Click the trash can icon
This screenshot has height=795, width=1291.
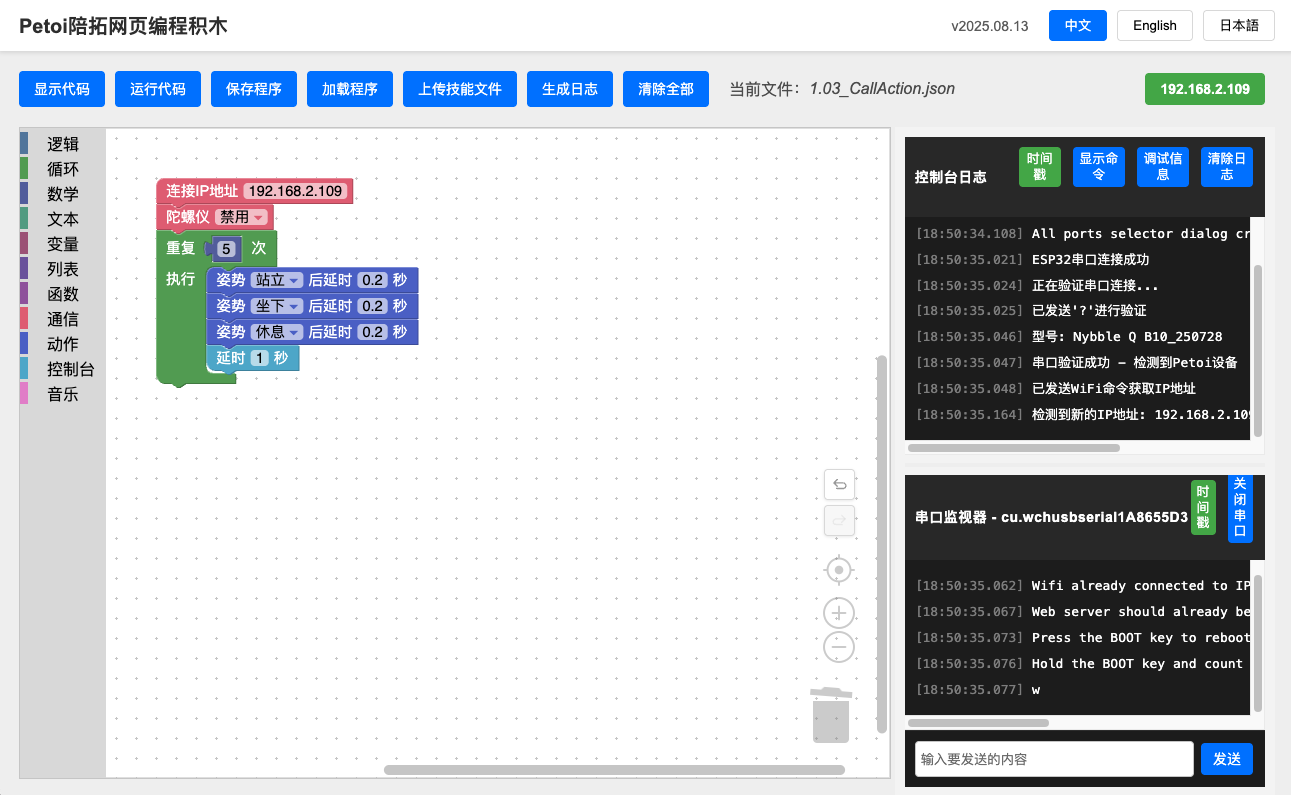click(x=829, y=716)
